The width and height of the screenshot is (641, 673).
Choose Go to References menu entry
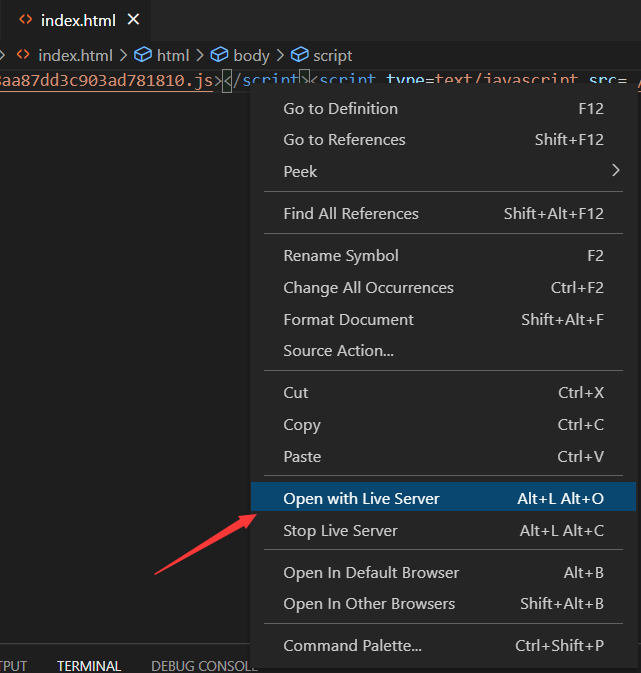344,139
